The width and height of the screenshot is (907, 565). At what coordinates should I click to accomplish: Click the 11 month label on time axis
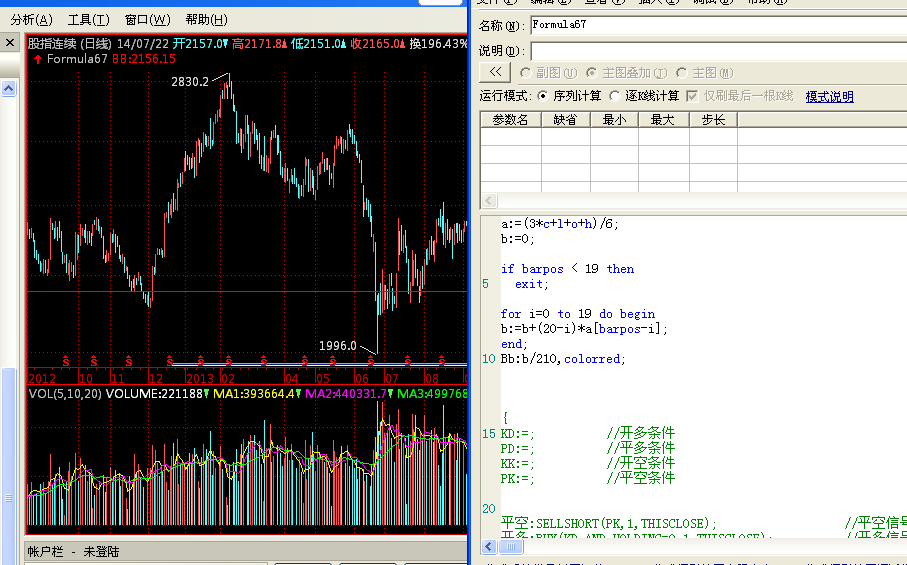click(x=118, y=378)
